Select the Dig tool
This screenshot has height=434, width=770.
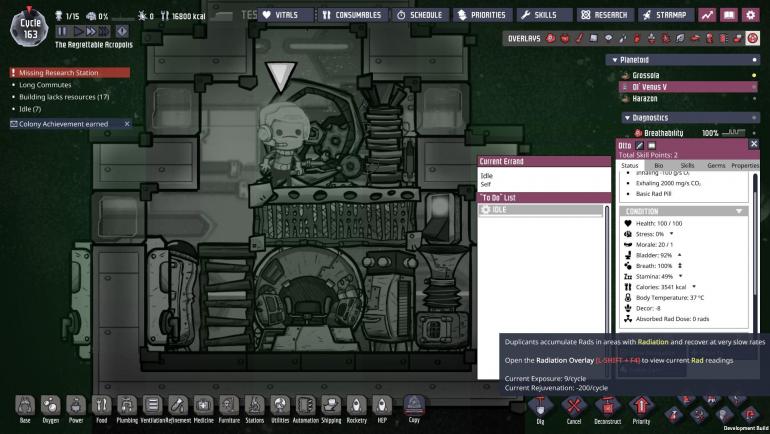click(540, 406)
